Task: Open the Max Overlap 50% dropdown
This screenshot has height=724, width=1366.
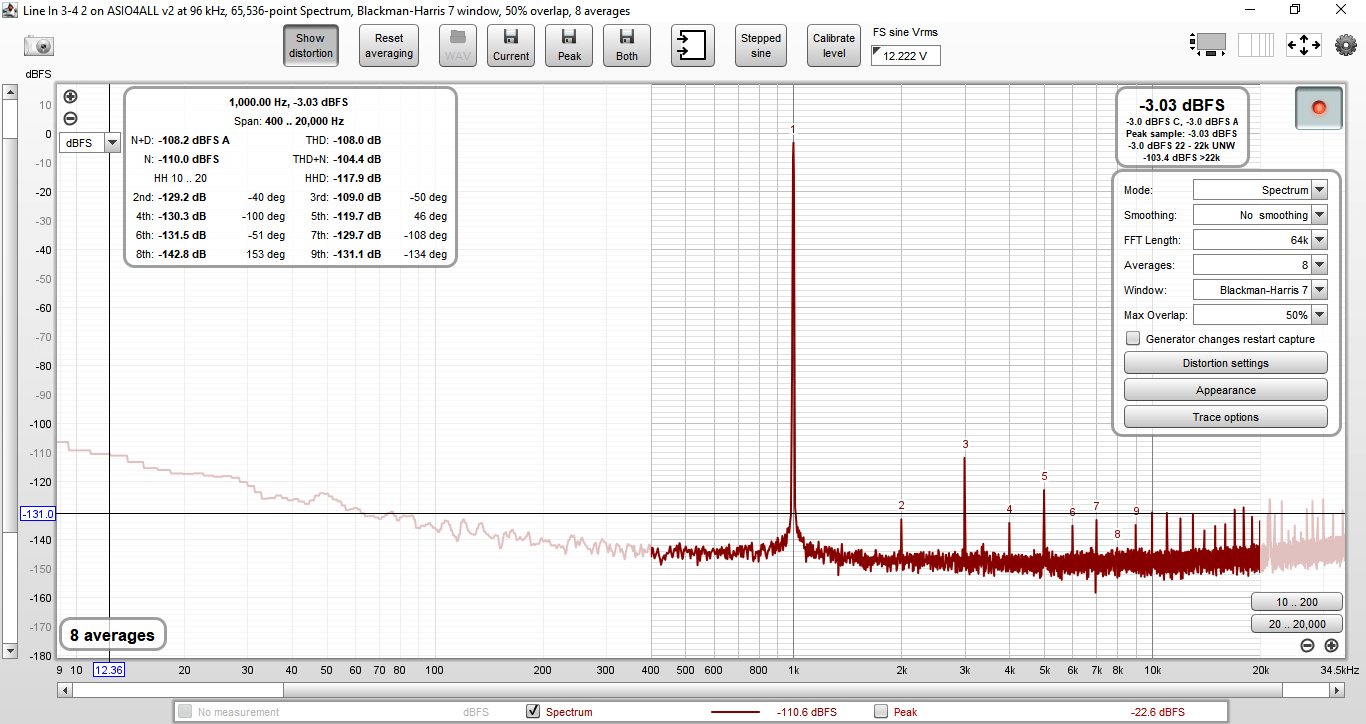Action: (x=1260, y=315)
